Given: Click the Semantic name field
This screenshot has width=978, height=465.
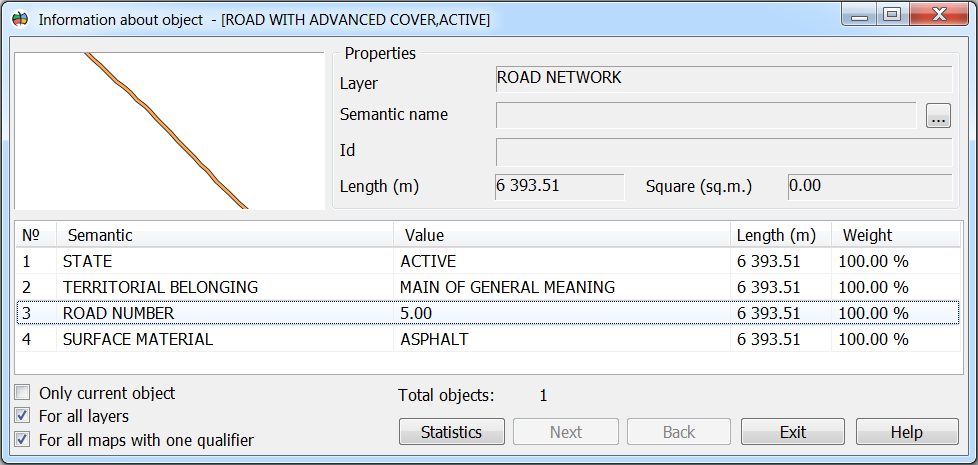Looking at the screenshot, I should pos(705,116).
